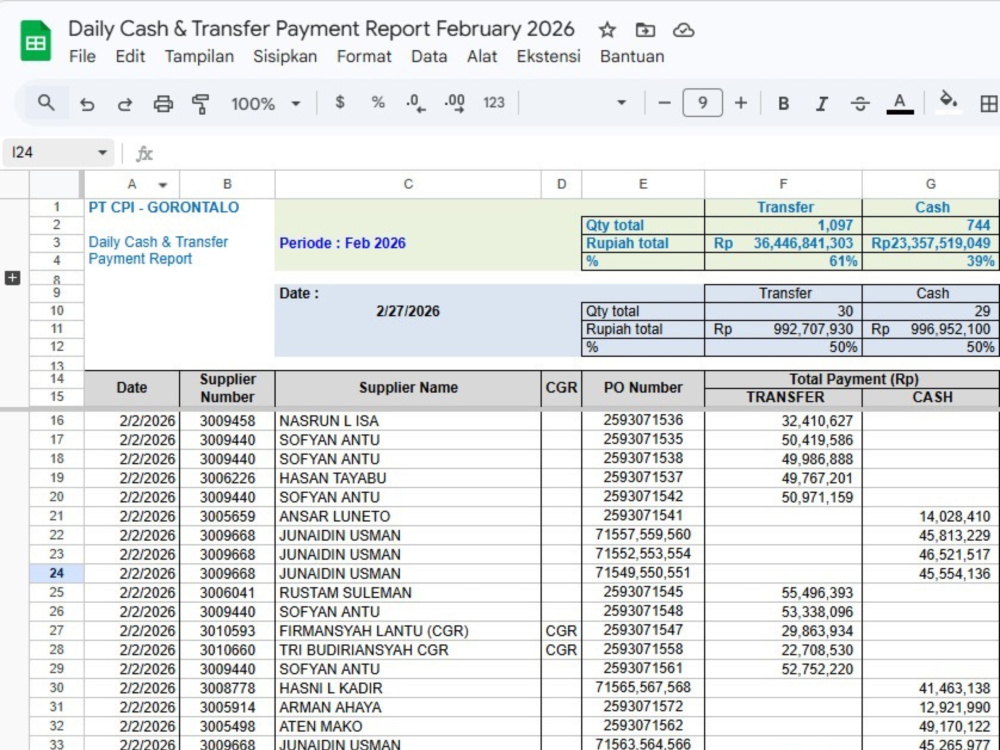Print the spreadsheet using printer icon
Viewport: 1000px width, 750px height.
(x=163, y=103)
